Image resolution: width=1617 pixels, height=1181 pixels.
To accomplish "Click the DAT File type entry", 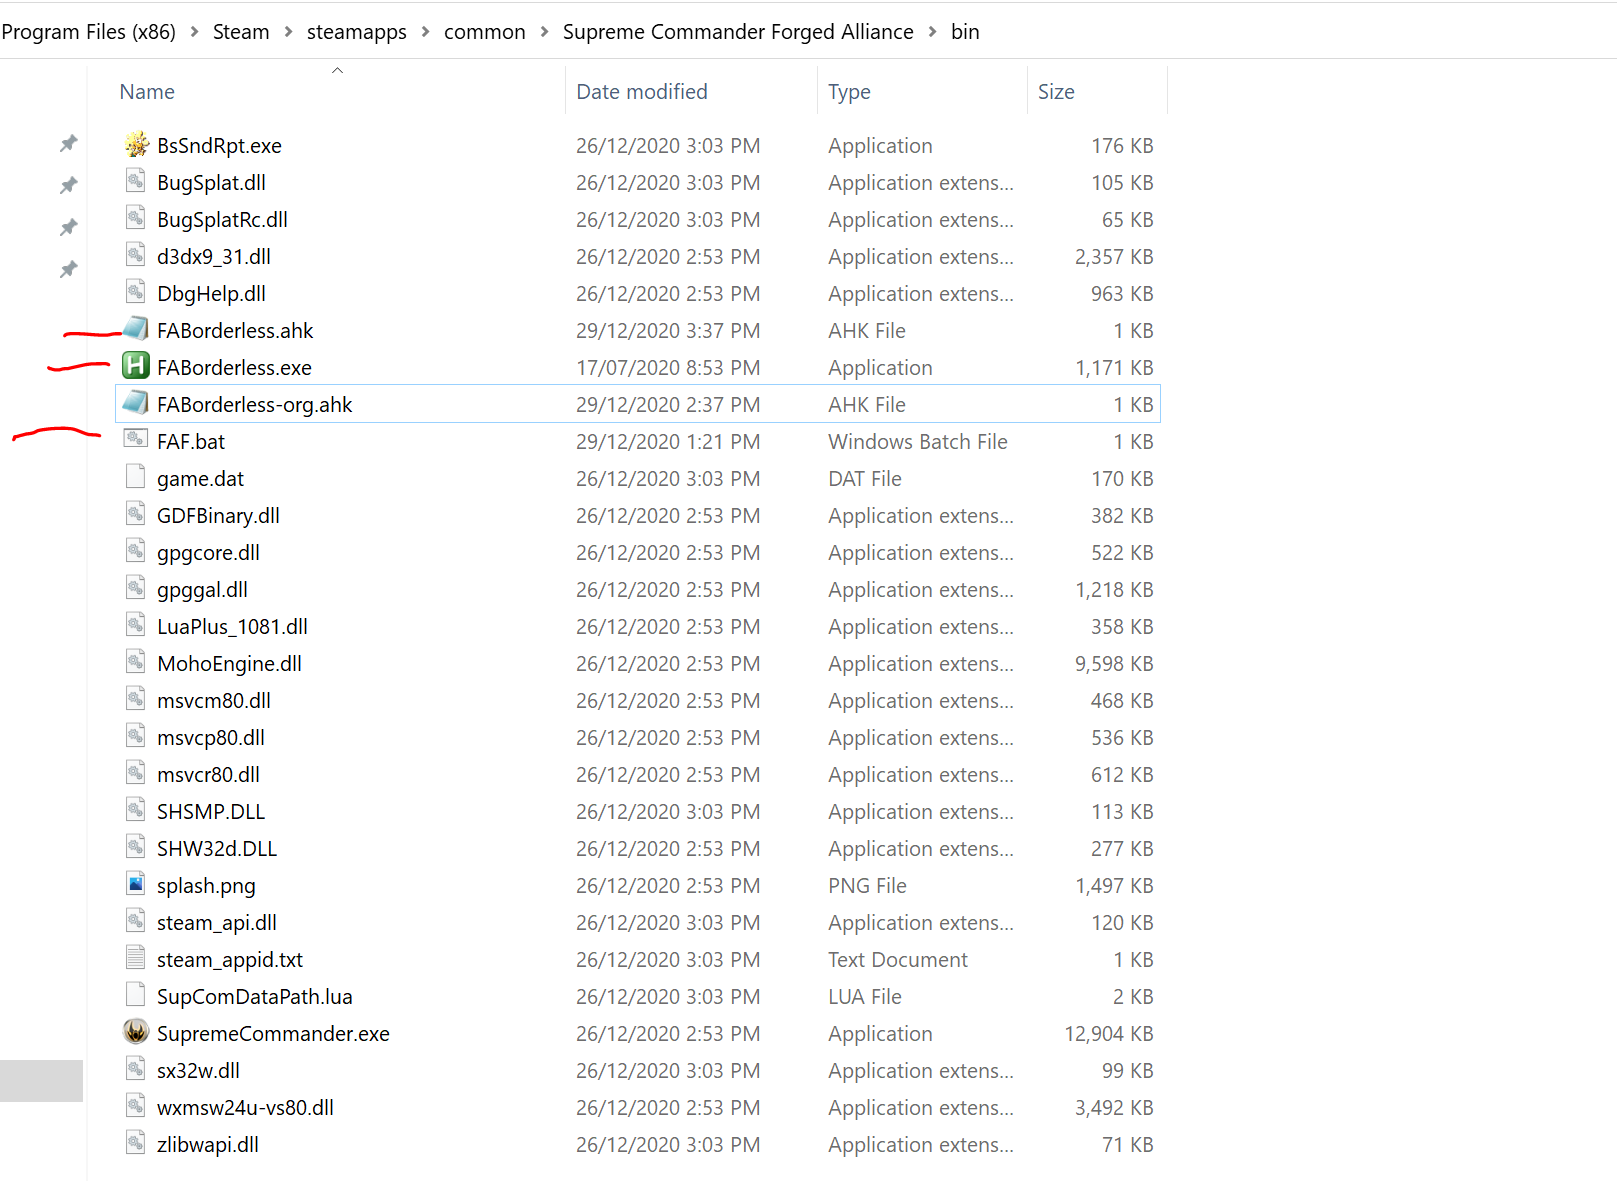I will click(865, 479).
